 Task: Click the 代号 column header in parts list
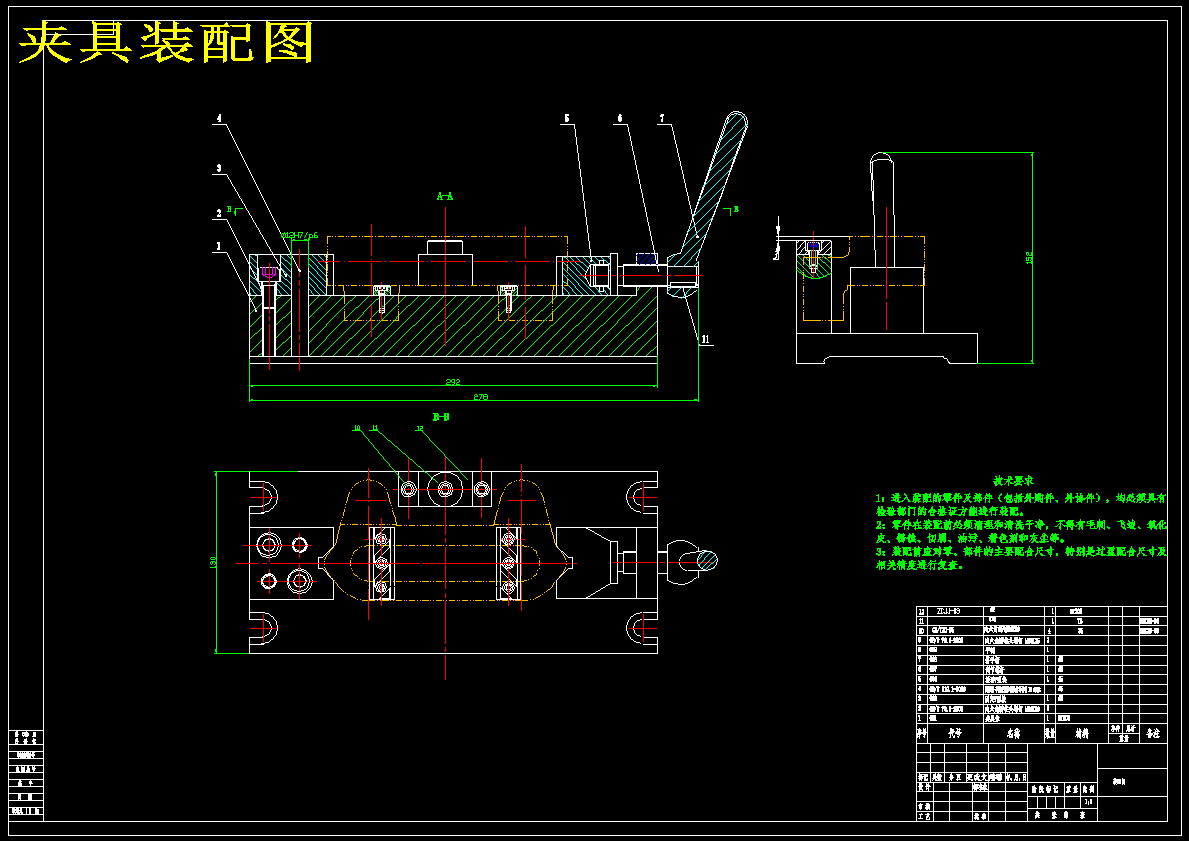955,734
